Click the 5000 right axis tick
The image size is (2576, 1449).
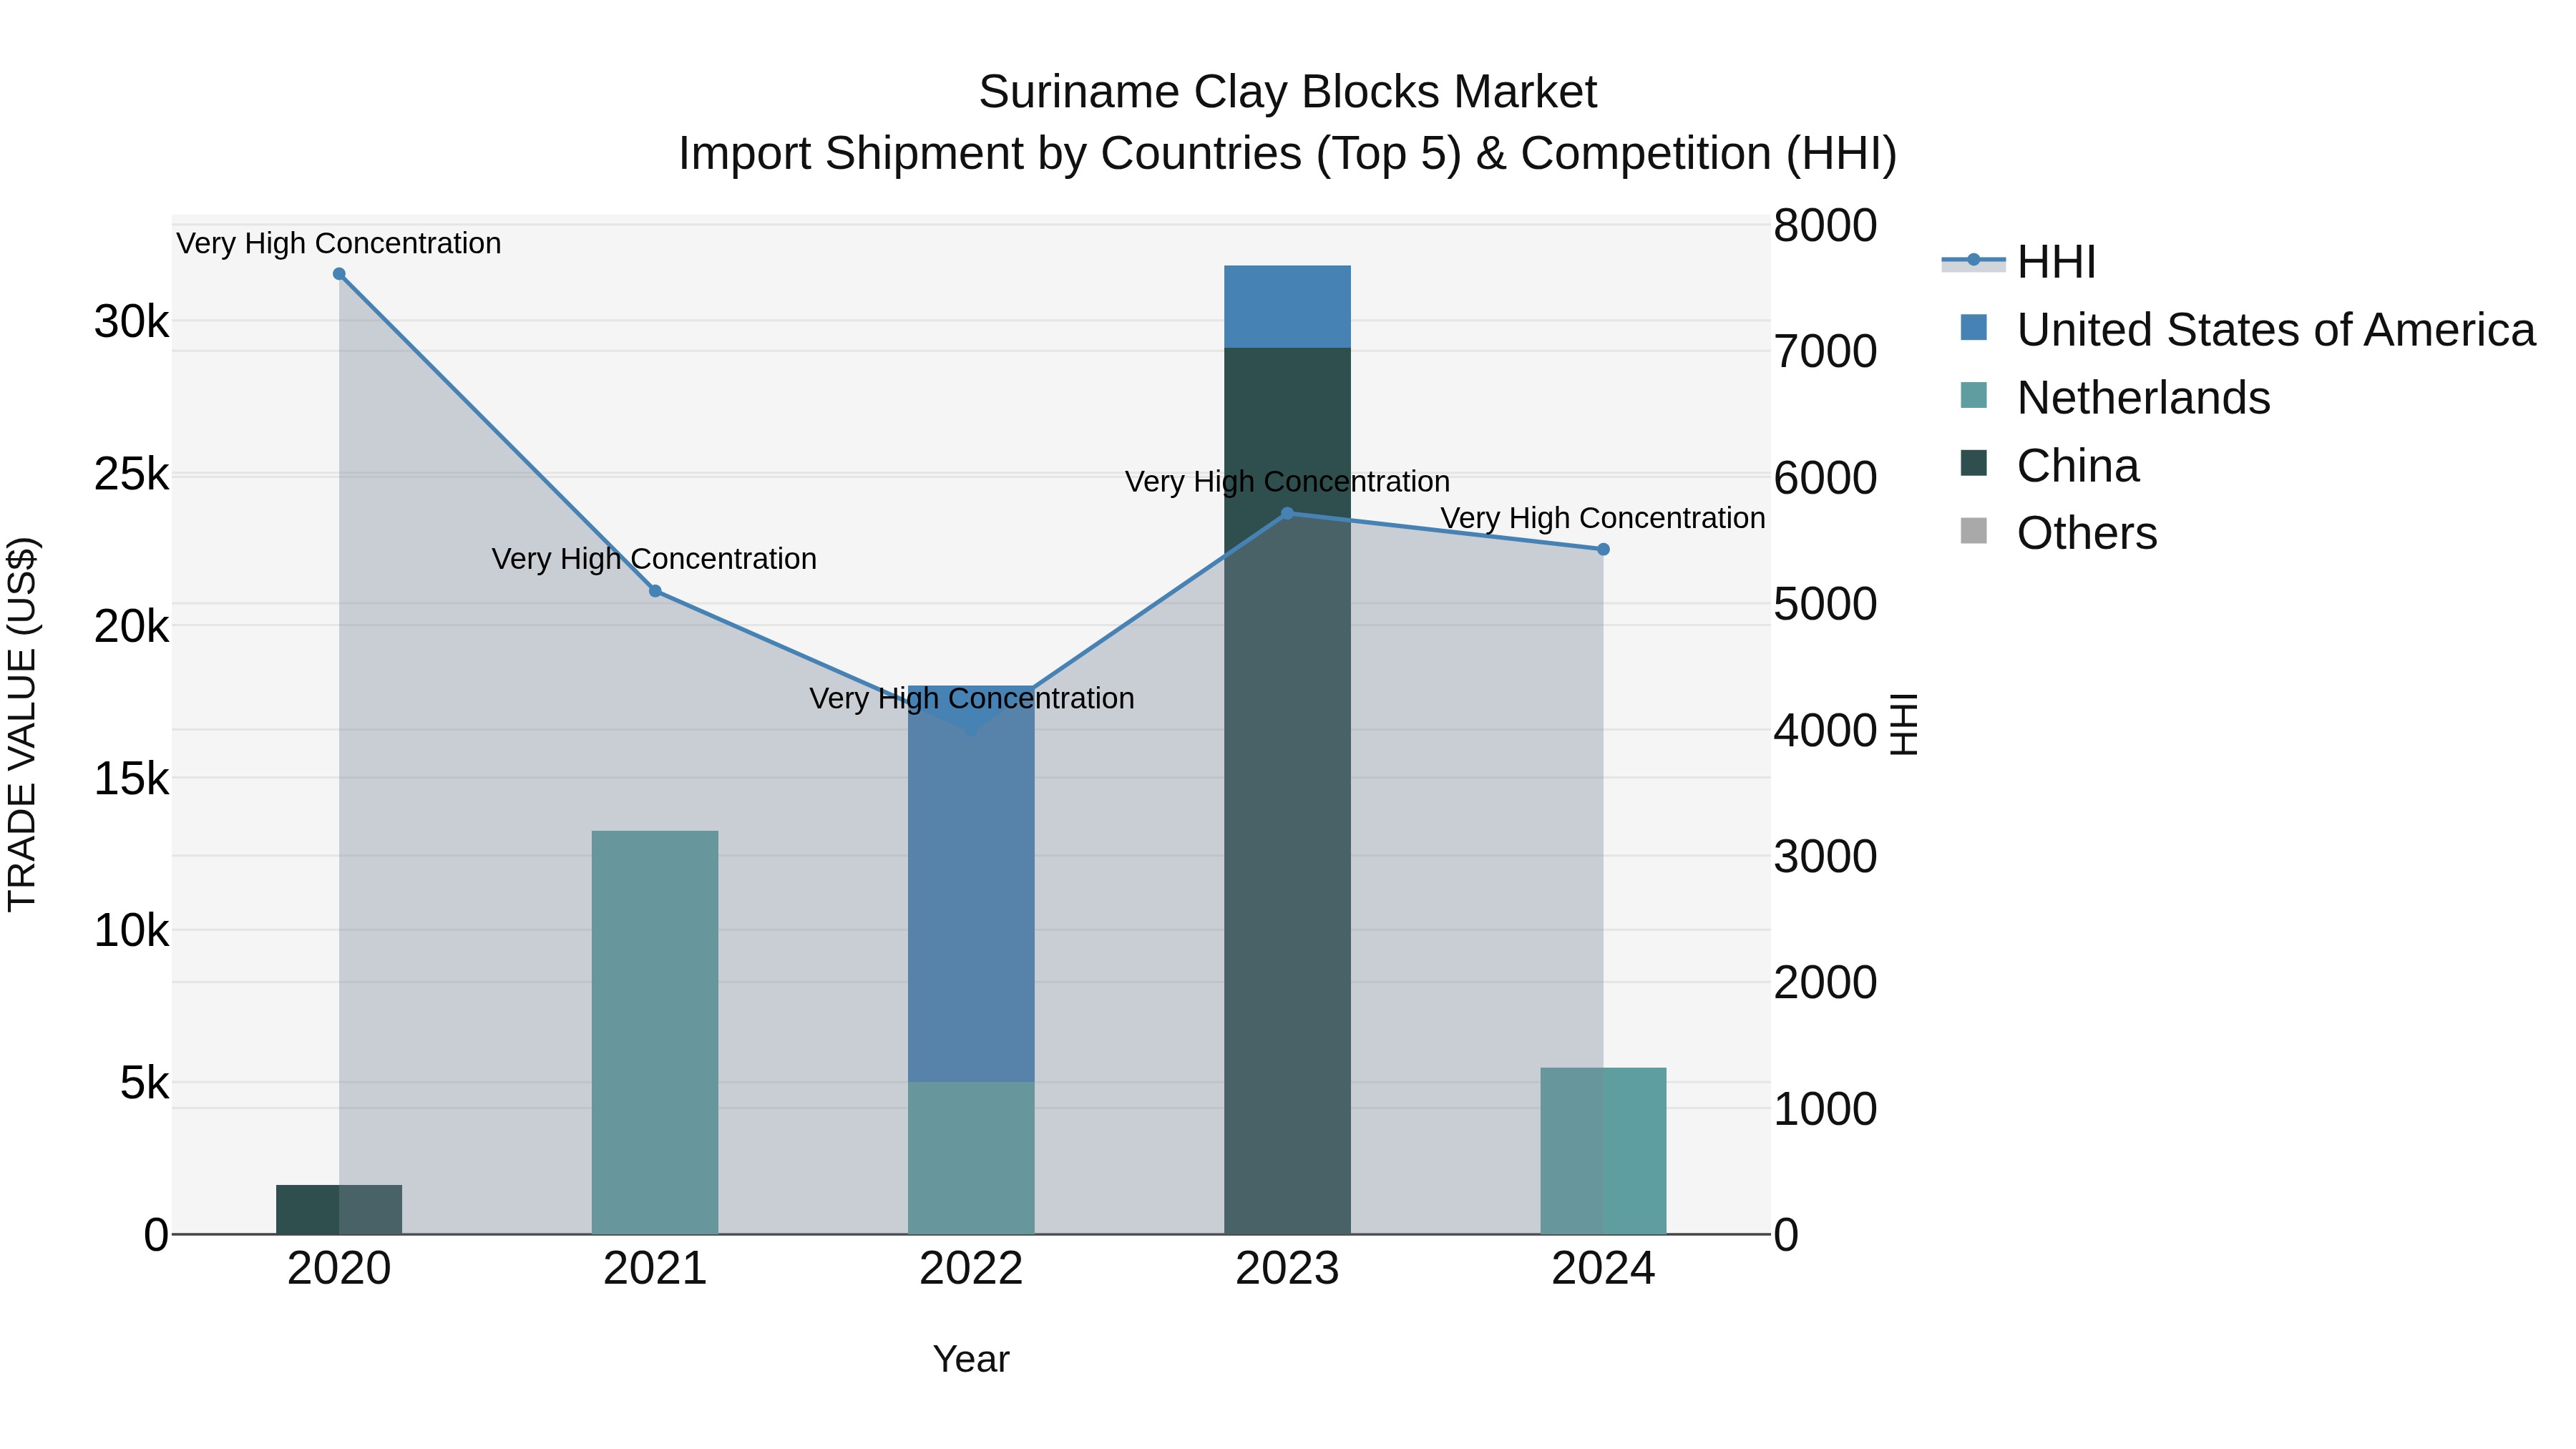[1825, 604]
